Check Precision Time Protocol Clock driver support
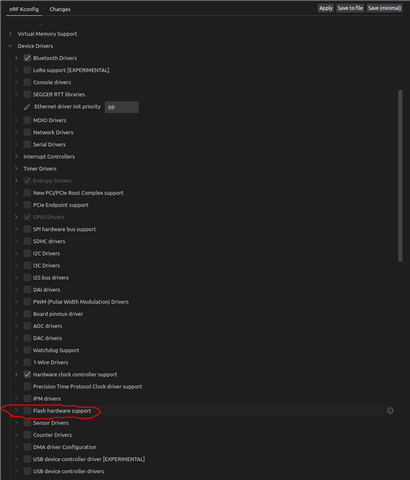410x480 pixels. click(27, 386)
